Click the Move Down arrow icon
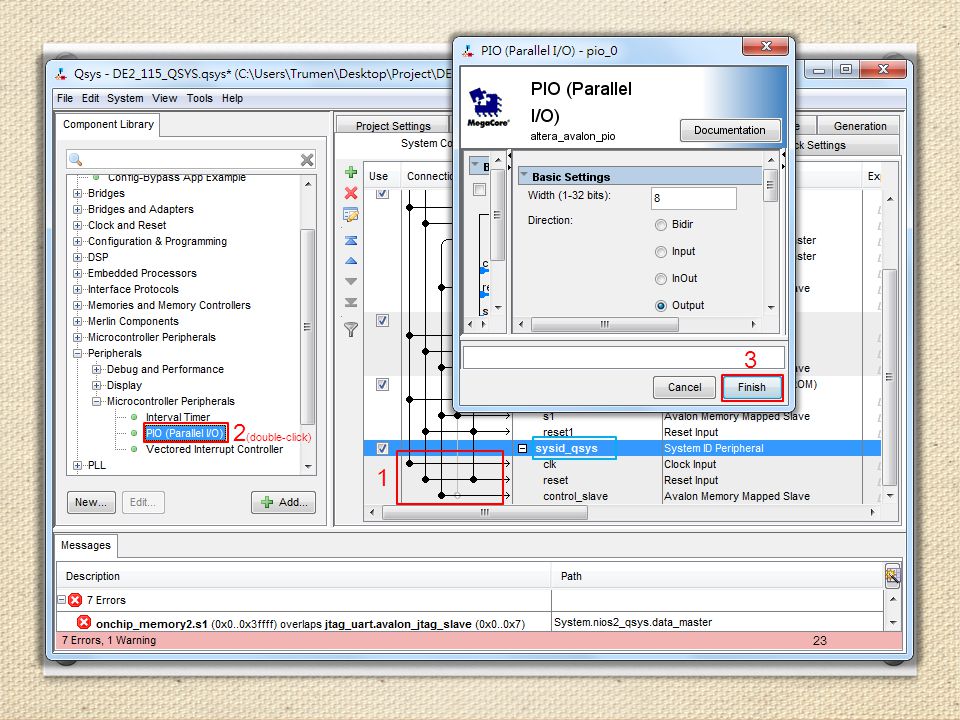960x720 pixels. pos(351,282)
